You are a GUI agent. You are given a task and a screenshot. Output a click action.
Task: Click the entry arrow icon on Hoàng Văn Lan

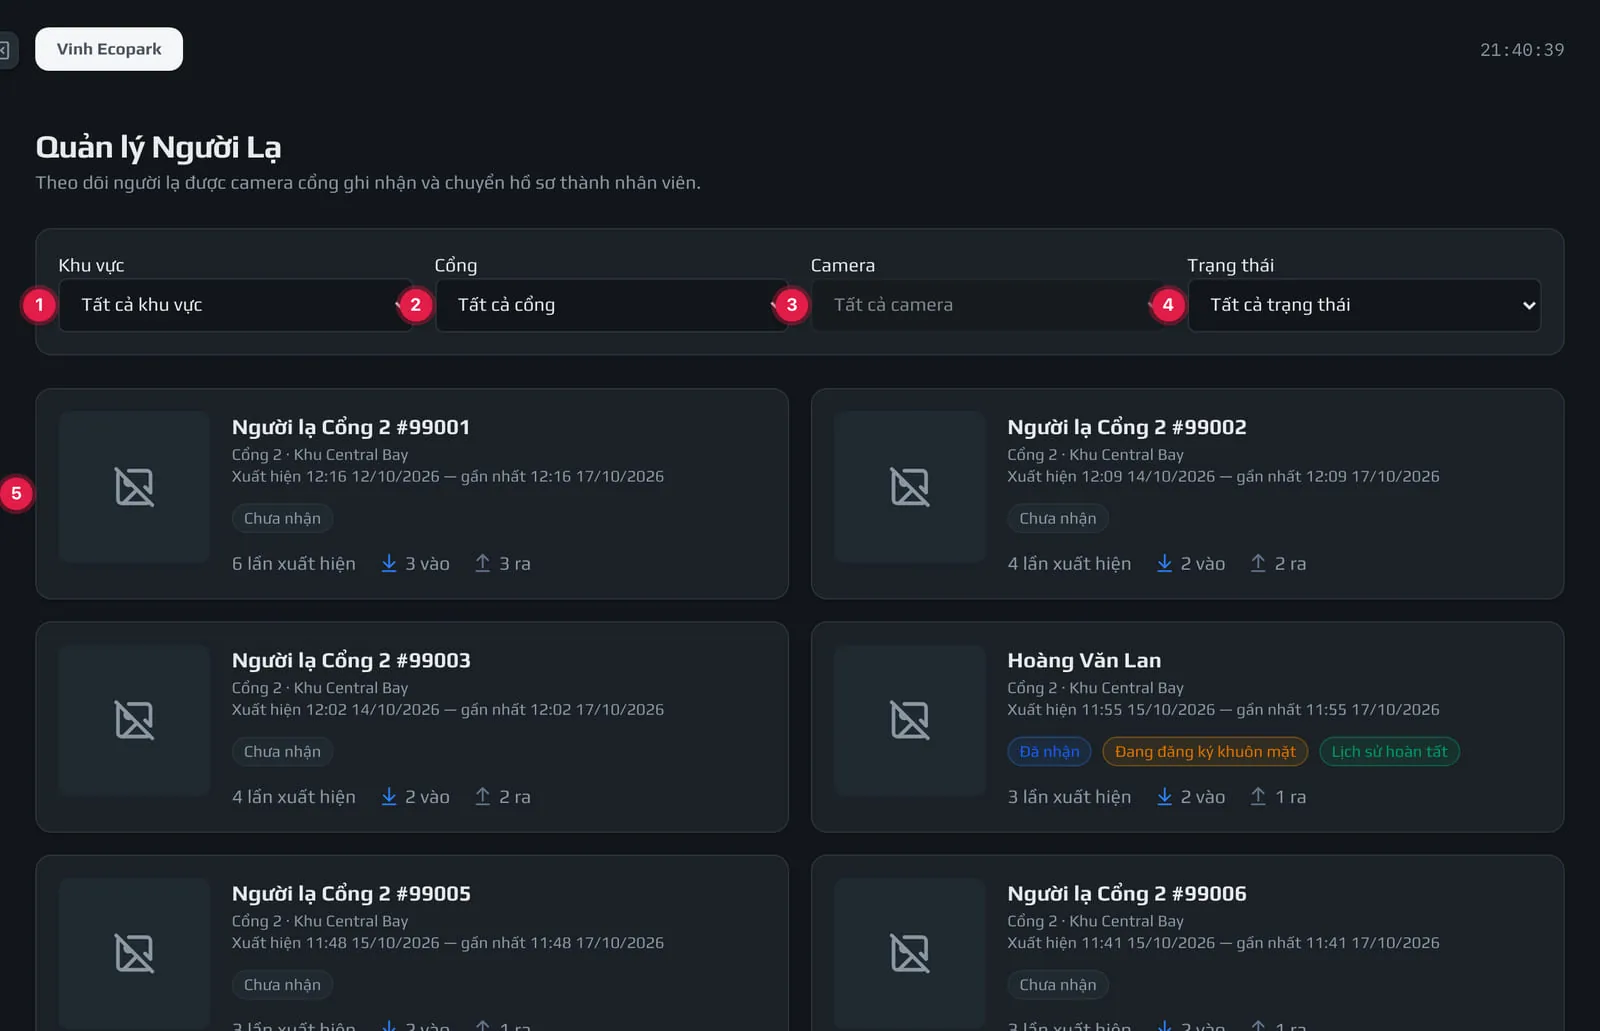(x=1165, y=796)
